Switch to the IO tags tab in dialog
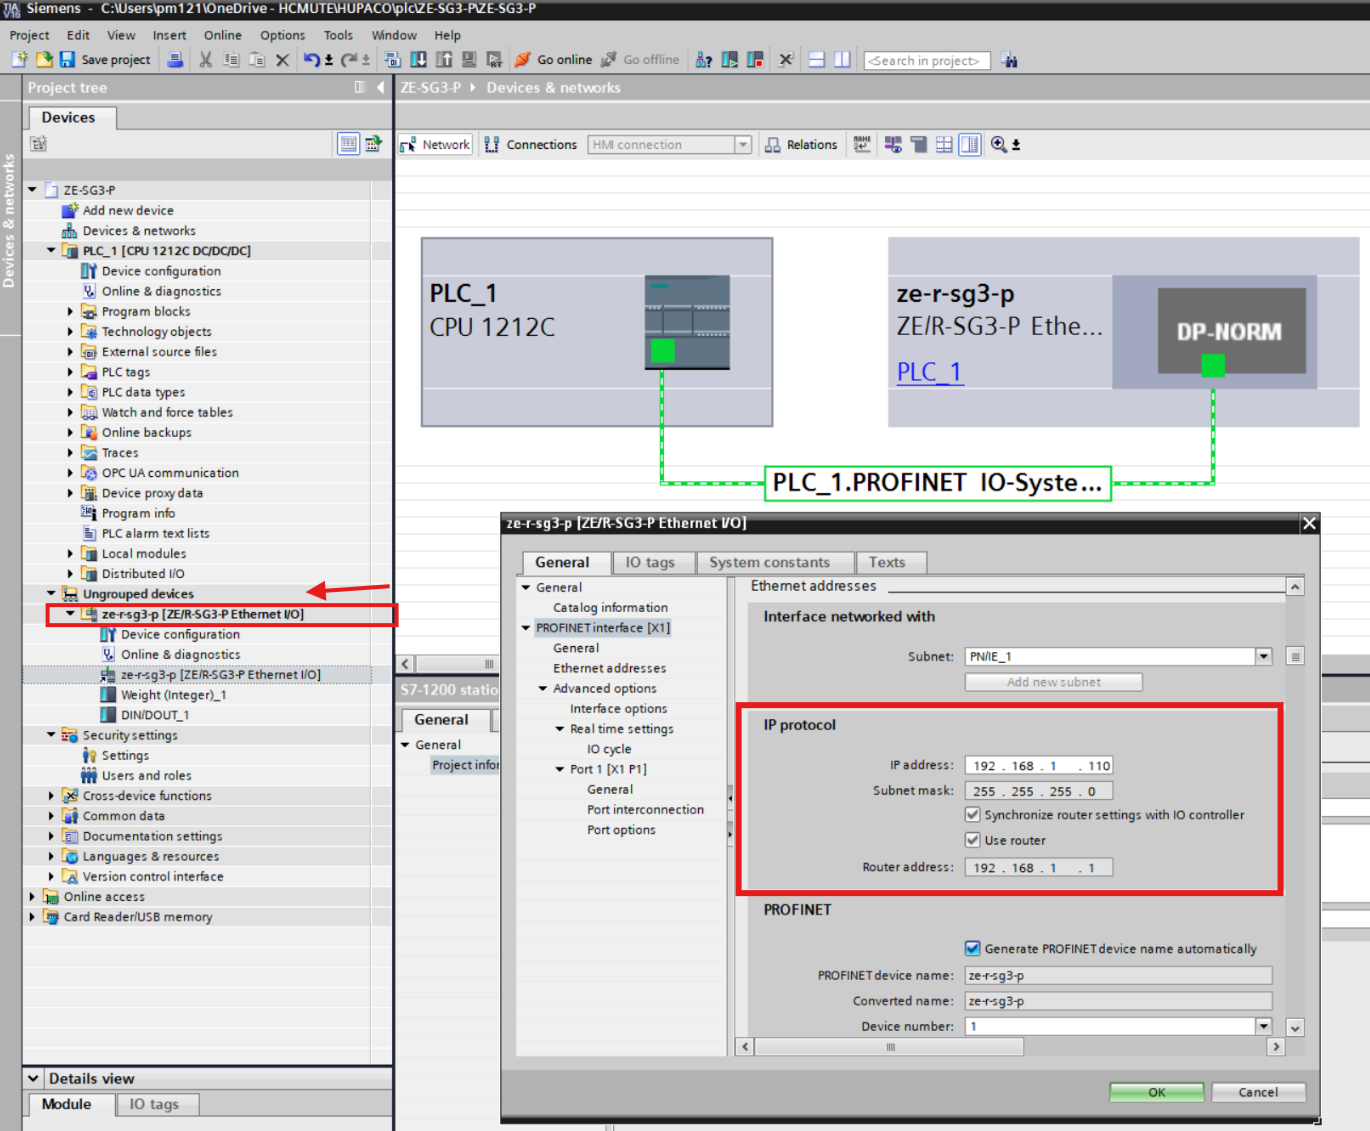The image size is (1370, 1131). tap(650, 562)
